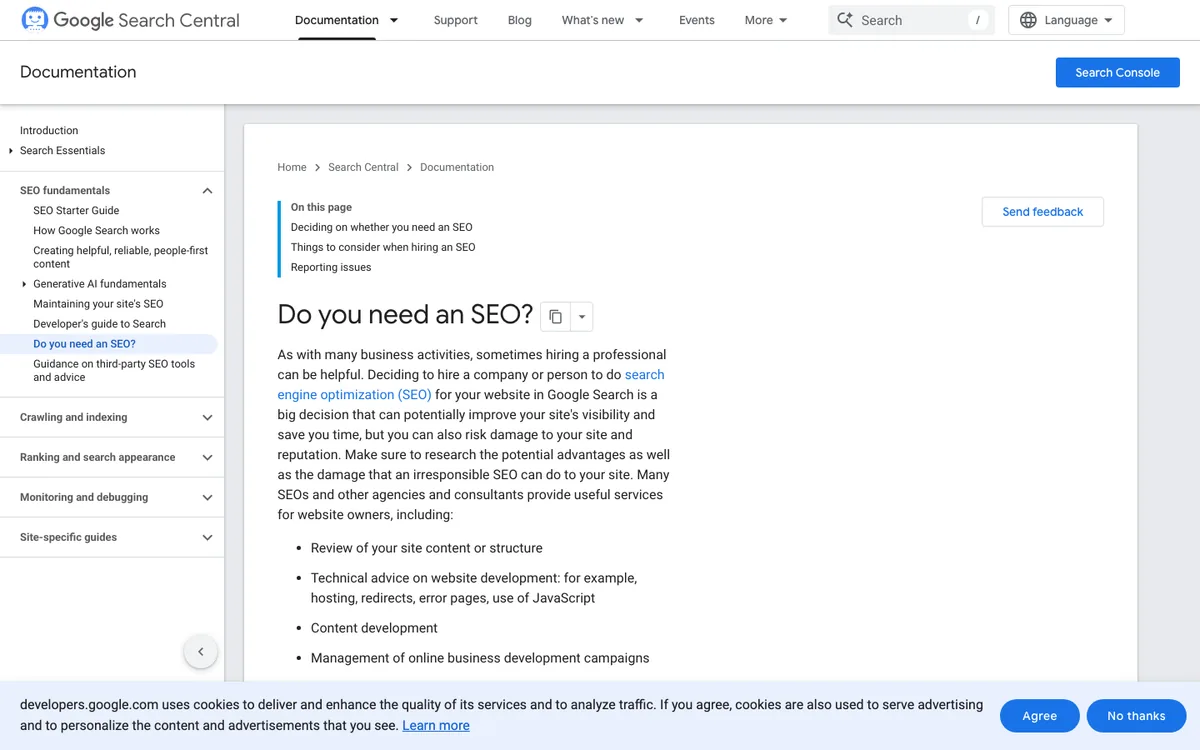Open the dropdown arrow next to copy icon
Screen dimensions: 1200x750
582,317
